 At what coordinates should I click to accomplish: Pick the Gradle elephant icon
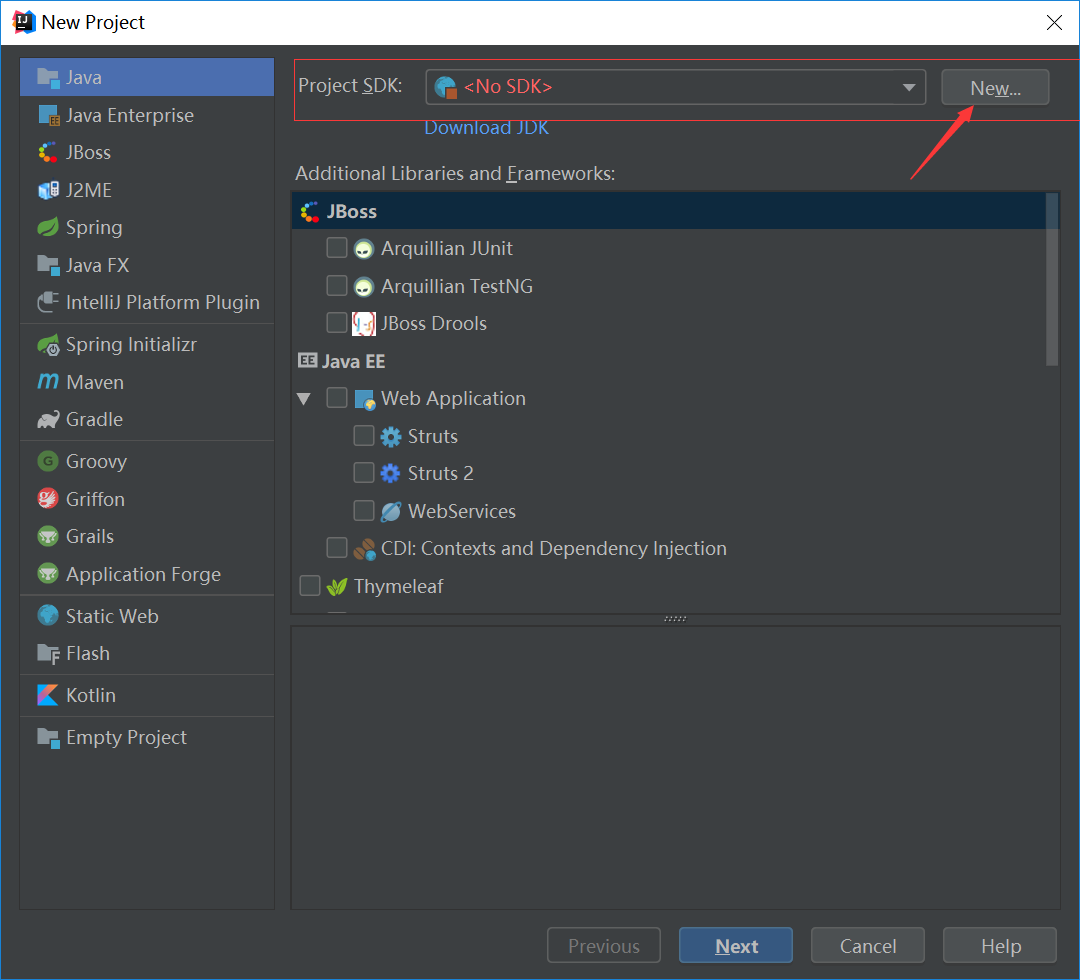(x=48, y=419)
